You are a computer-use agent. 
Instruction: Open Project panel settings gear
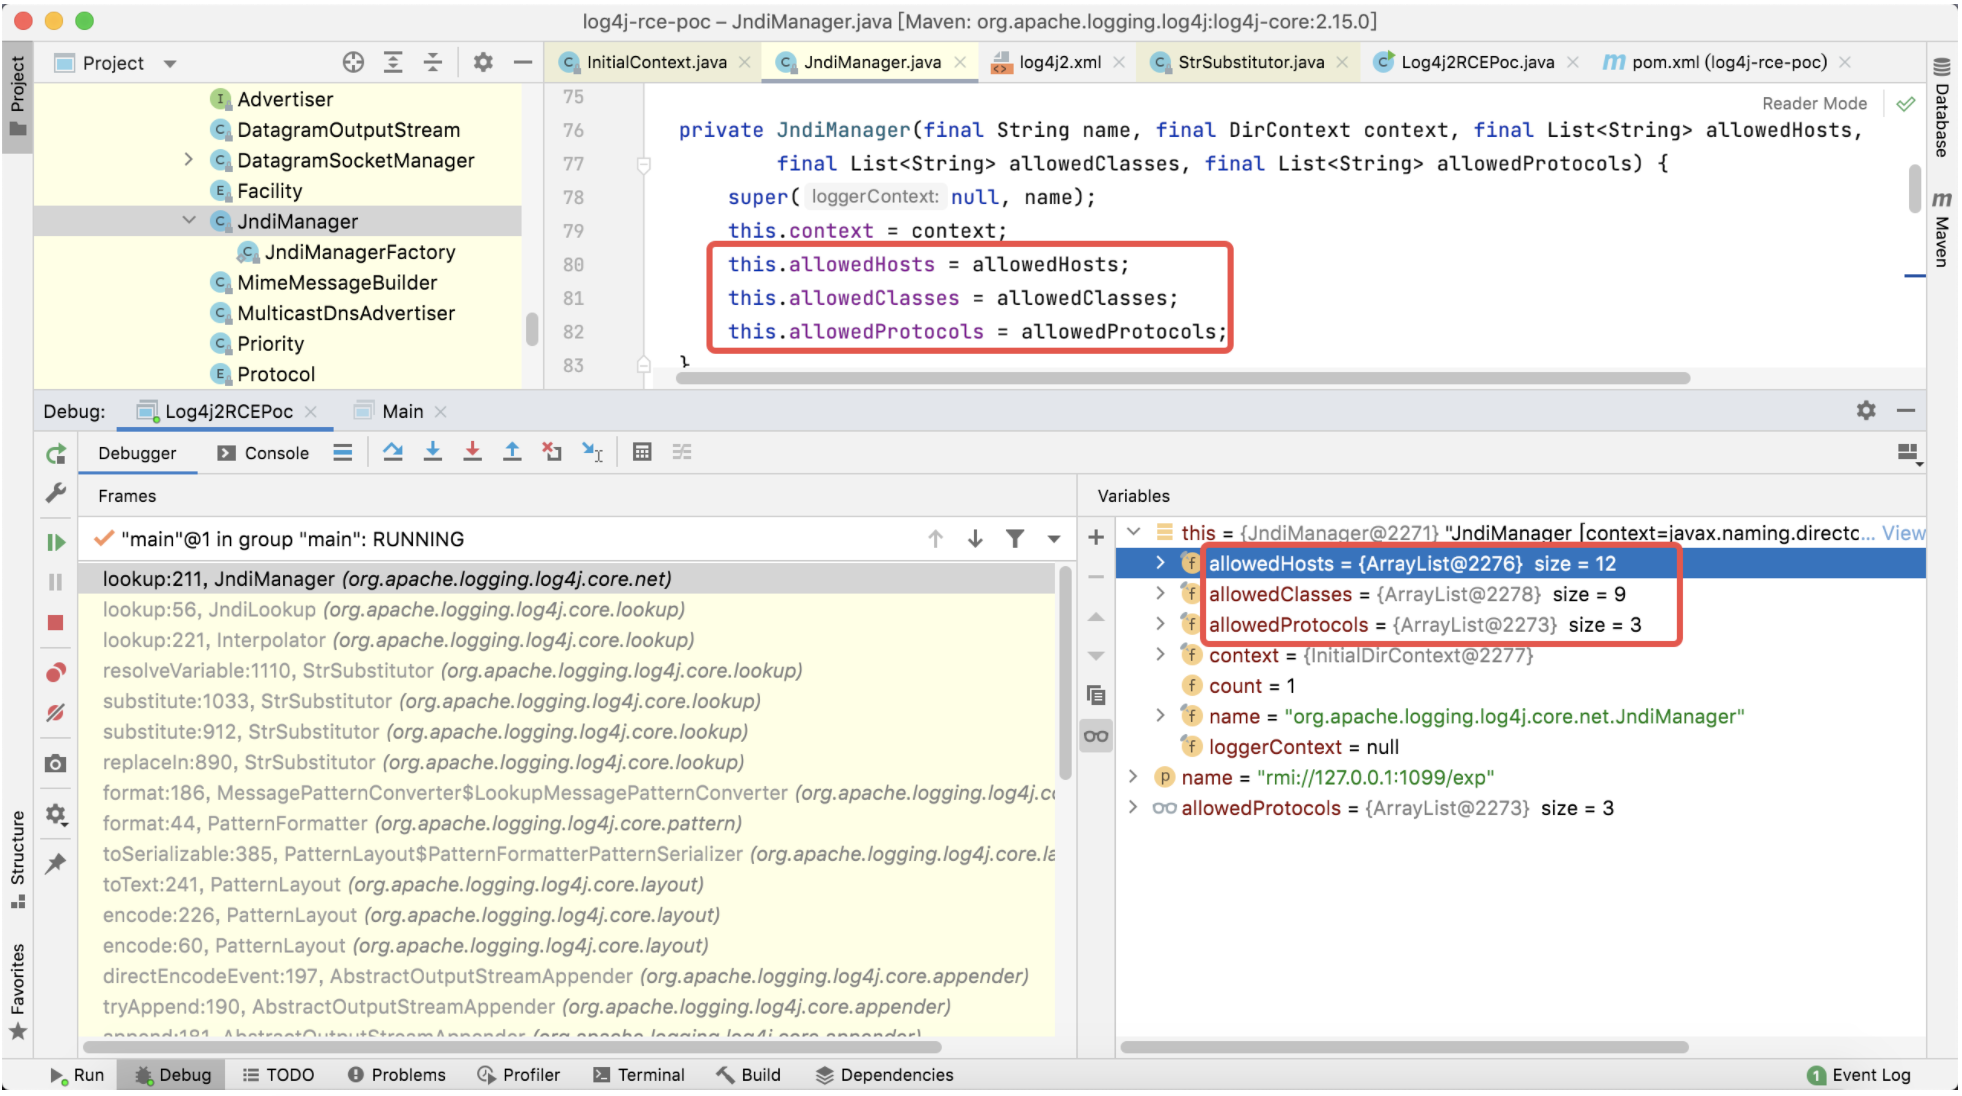(483, 63)
